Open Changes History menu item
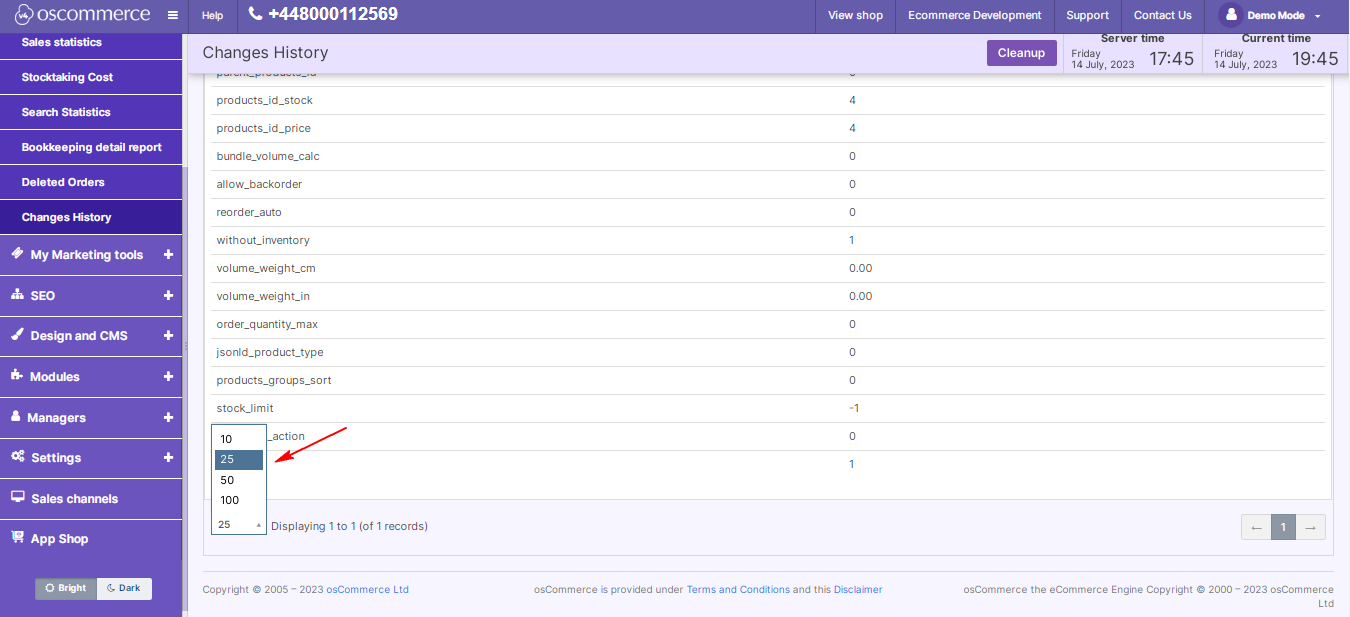This screenshot has width=1350, height=617. click(x=91, y=217)
